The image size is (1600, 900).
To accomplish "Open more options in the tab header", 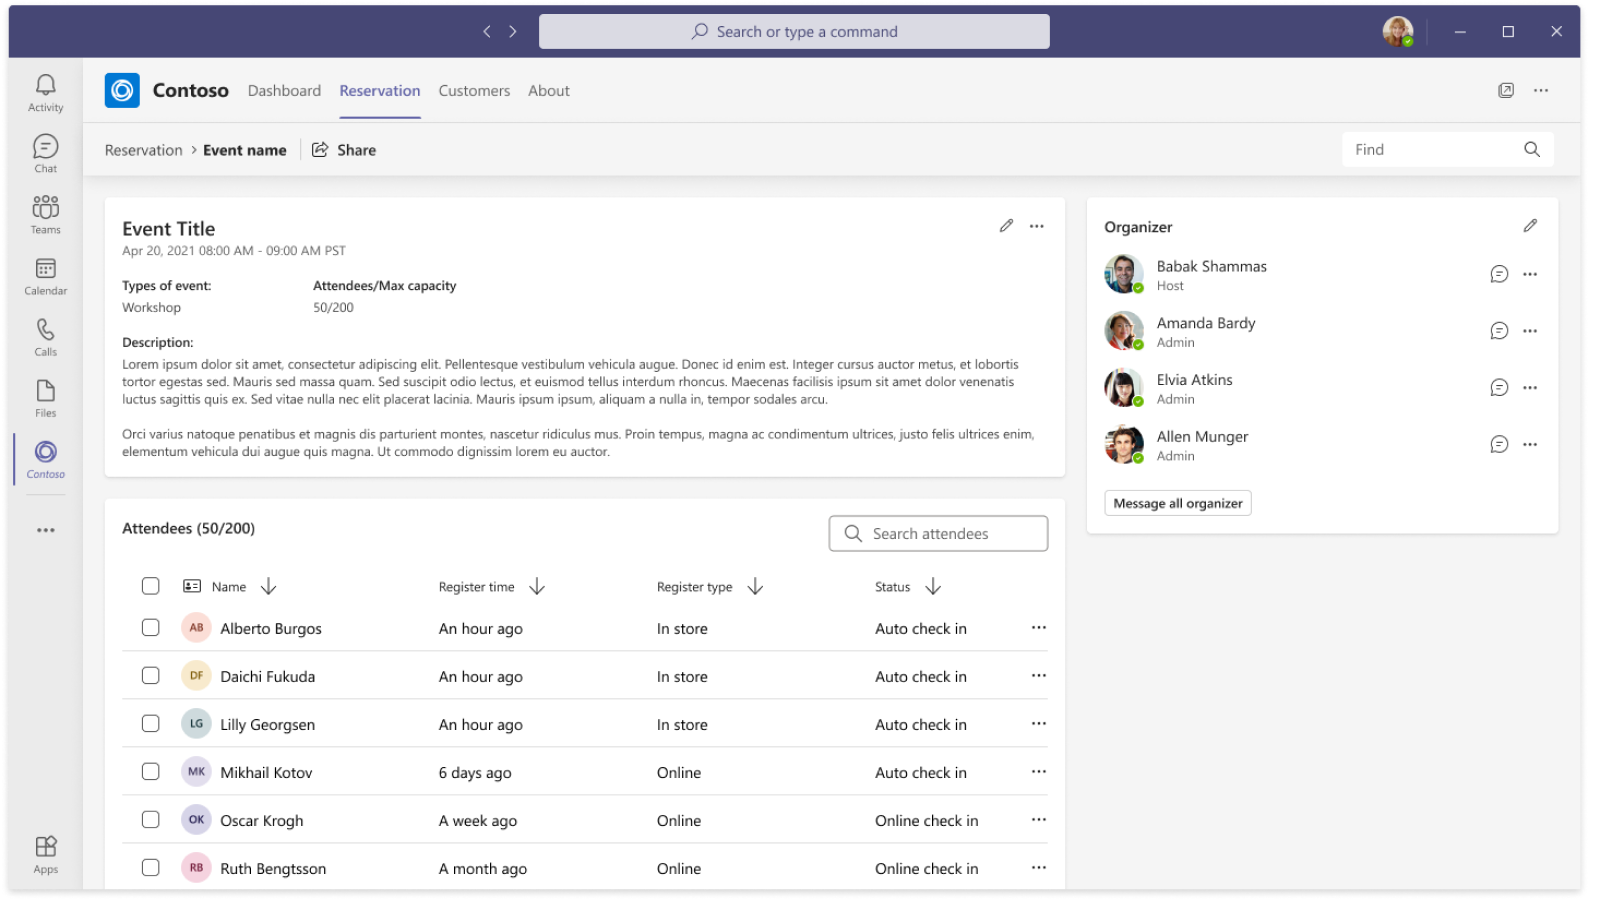I will tap(1541, 90).
